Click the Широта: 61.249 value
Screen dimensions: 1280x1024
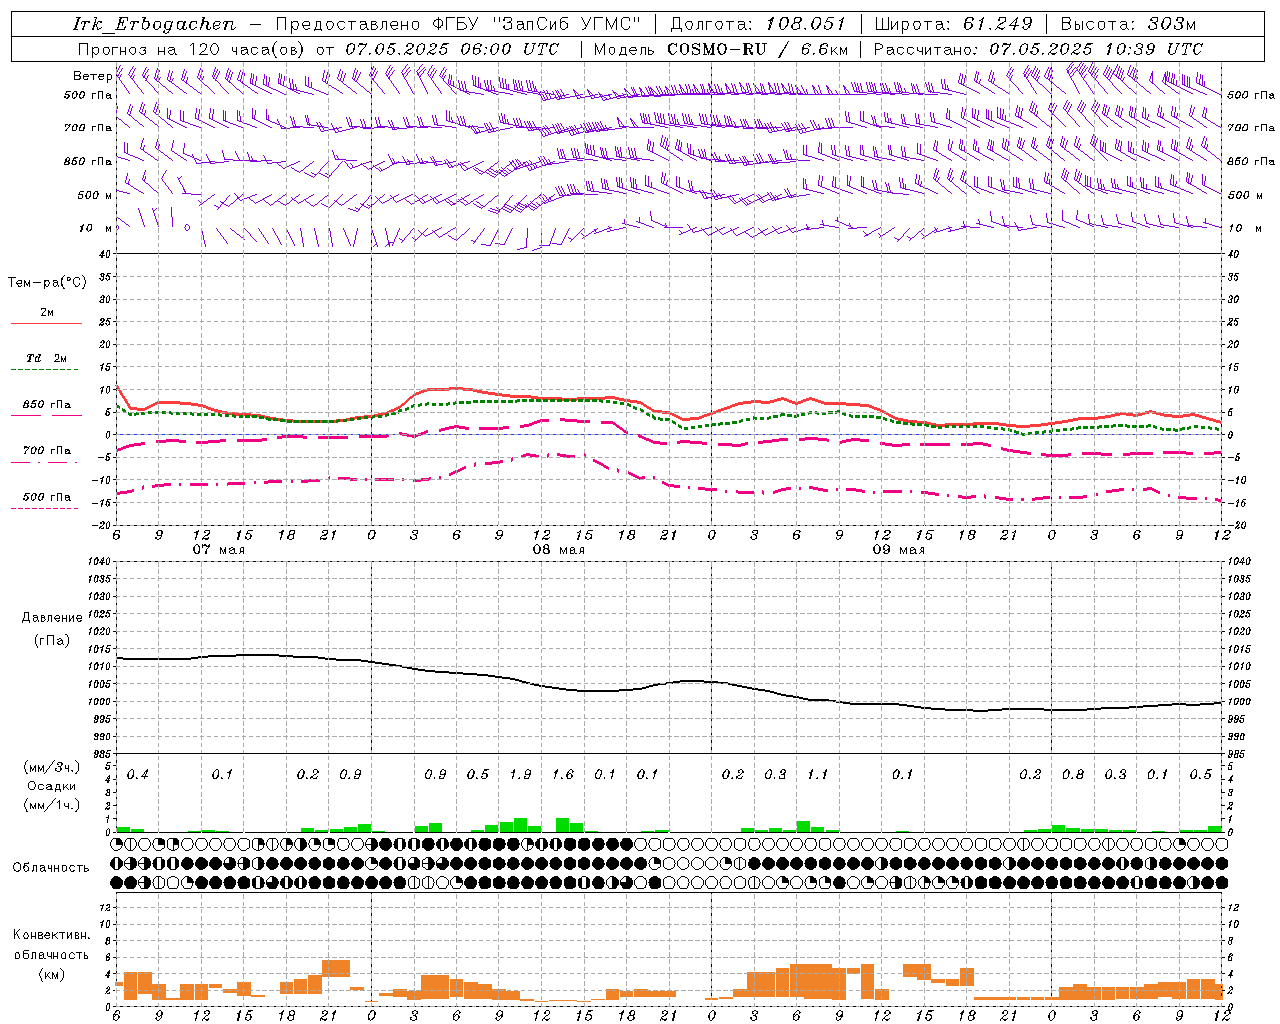point(953,24)
